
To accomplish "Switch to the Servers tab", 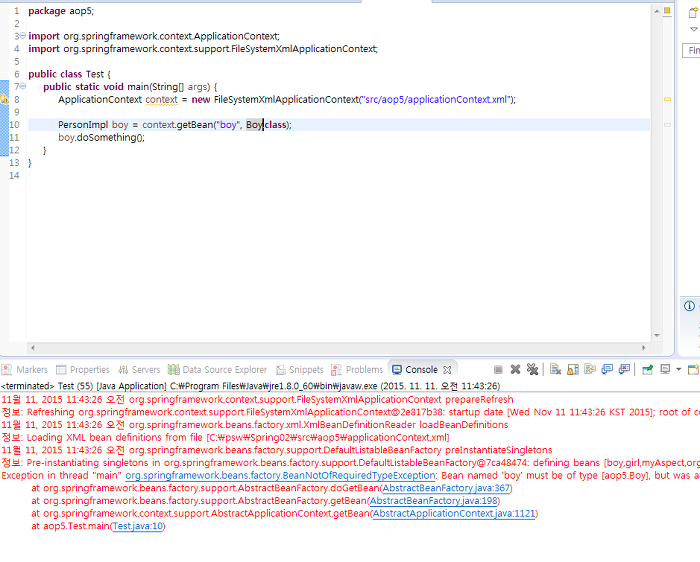I will tap(139, 370).
